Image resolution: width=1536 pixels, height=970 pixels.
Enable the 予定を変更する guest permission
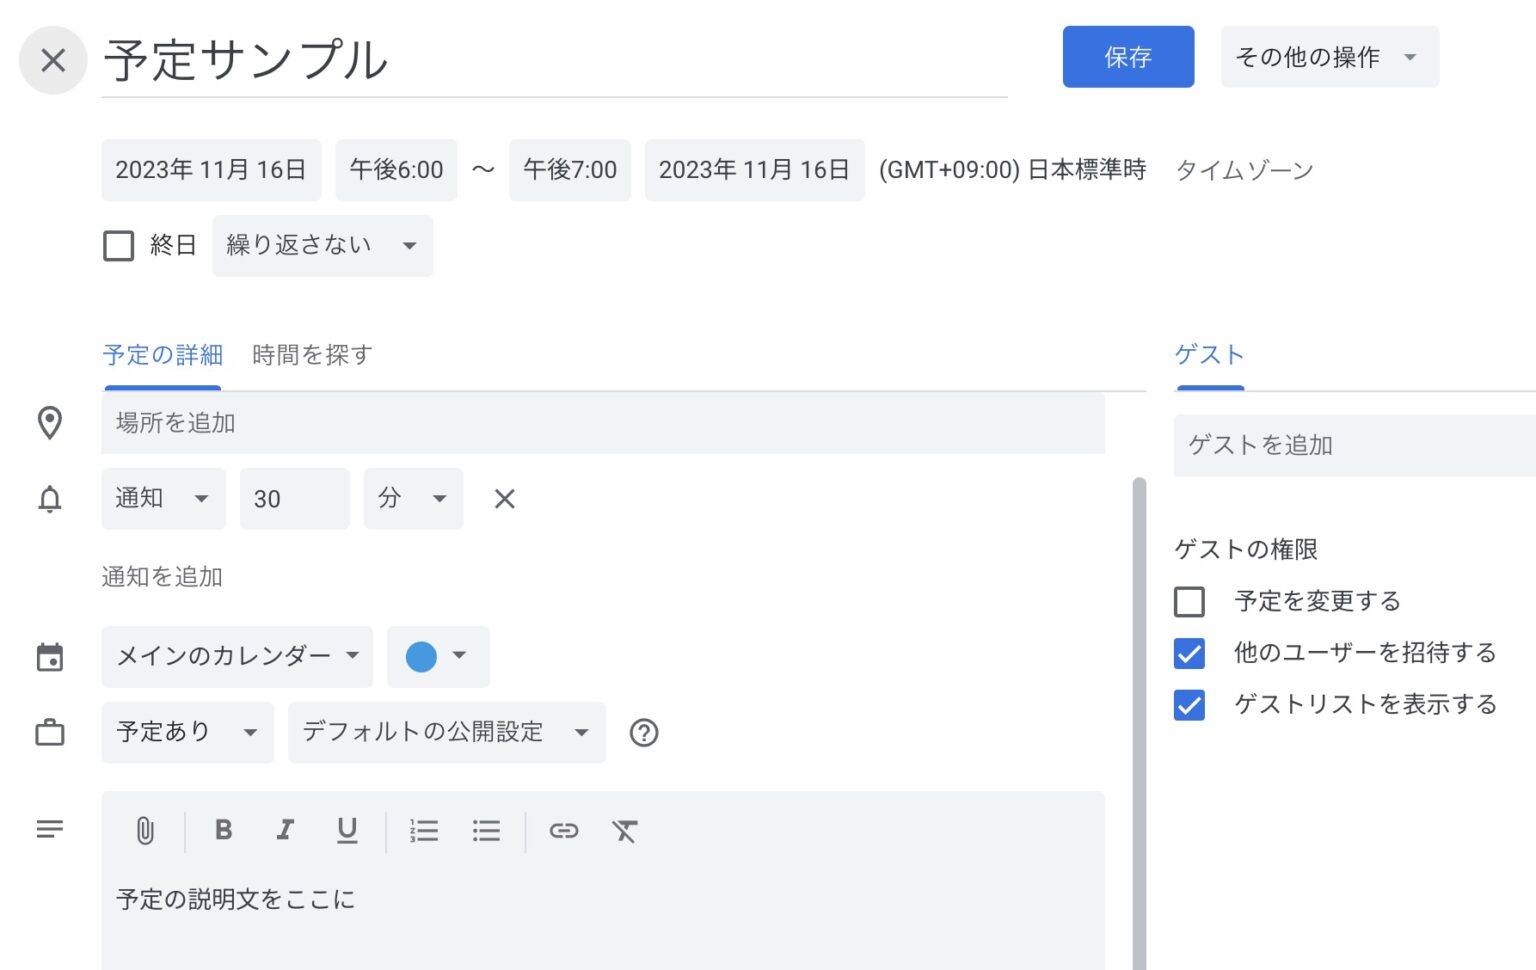(x=1190, y=601)
